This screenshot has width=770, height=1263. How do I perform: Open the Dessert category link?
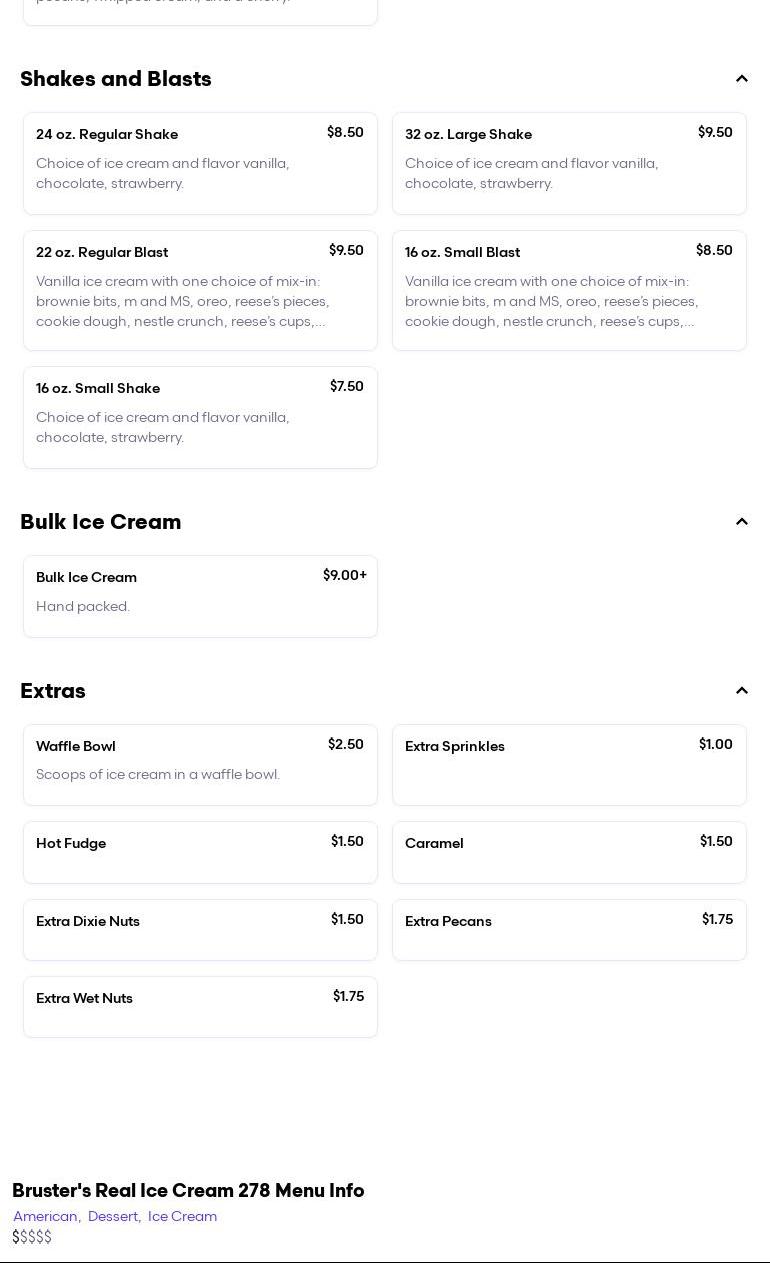(x=113, y=1216)
